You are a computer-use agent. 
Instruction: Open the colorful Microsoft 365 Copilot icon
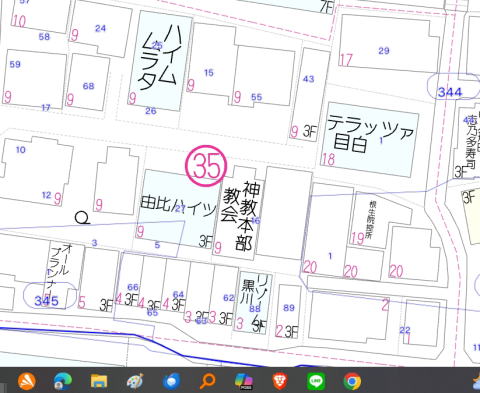click(x=244, y=381)
